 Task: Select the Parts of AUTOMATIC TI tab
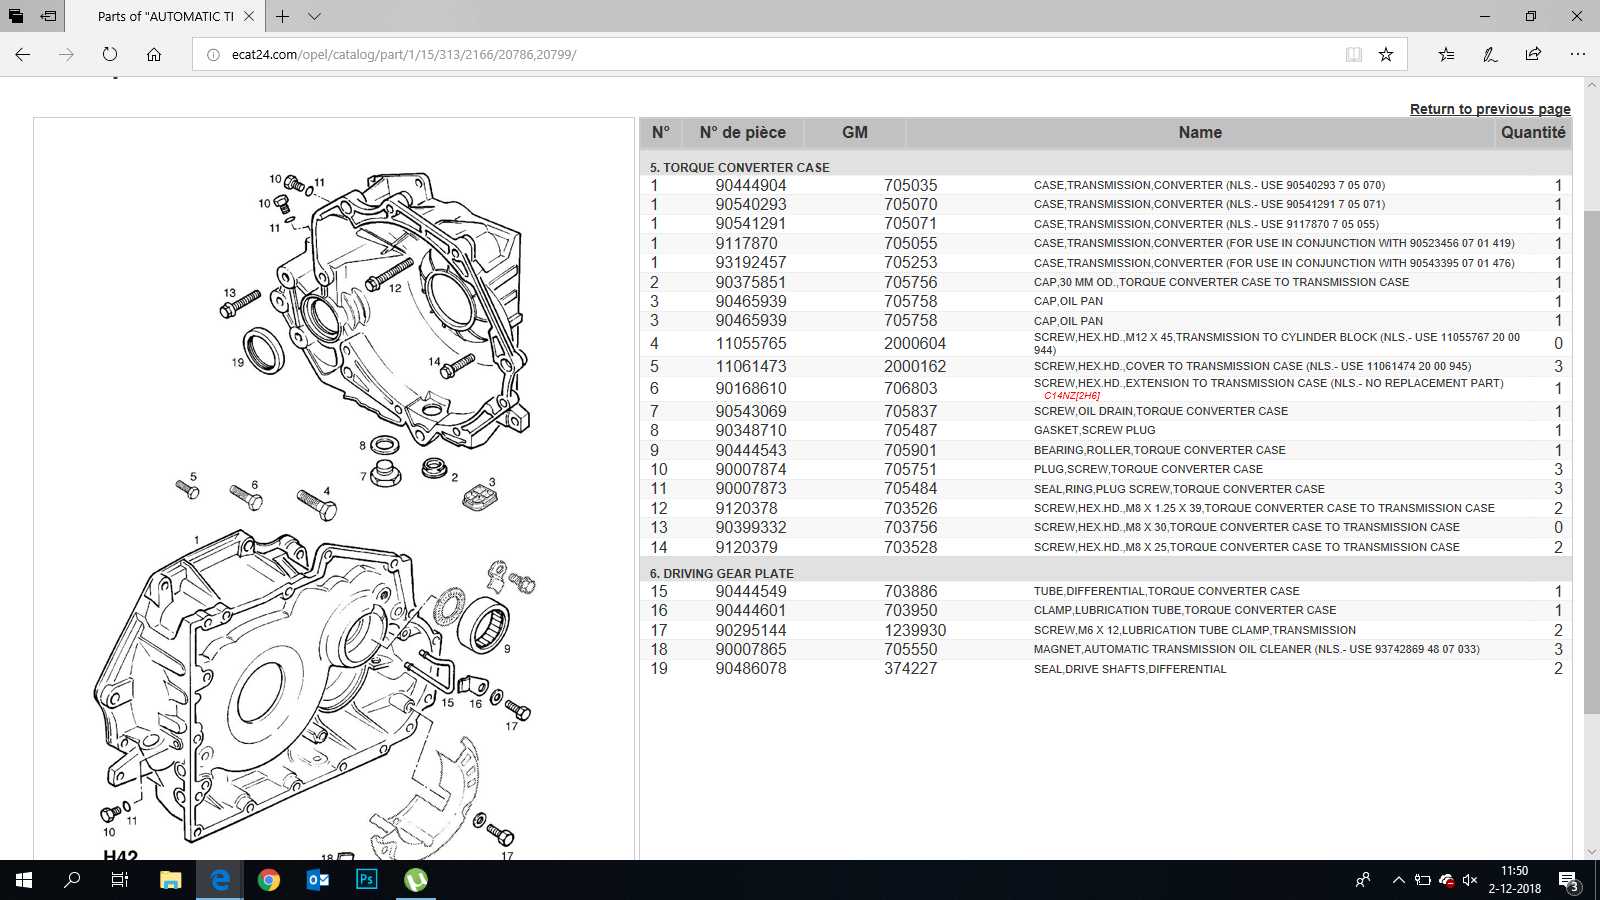click(x=166, y=16)
